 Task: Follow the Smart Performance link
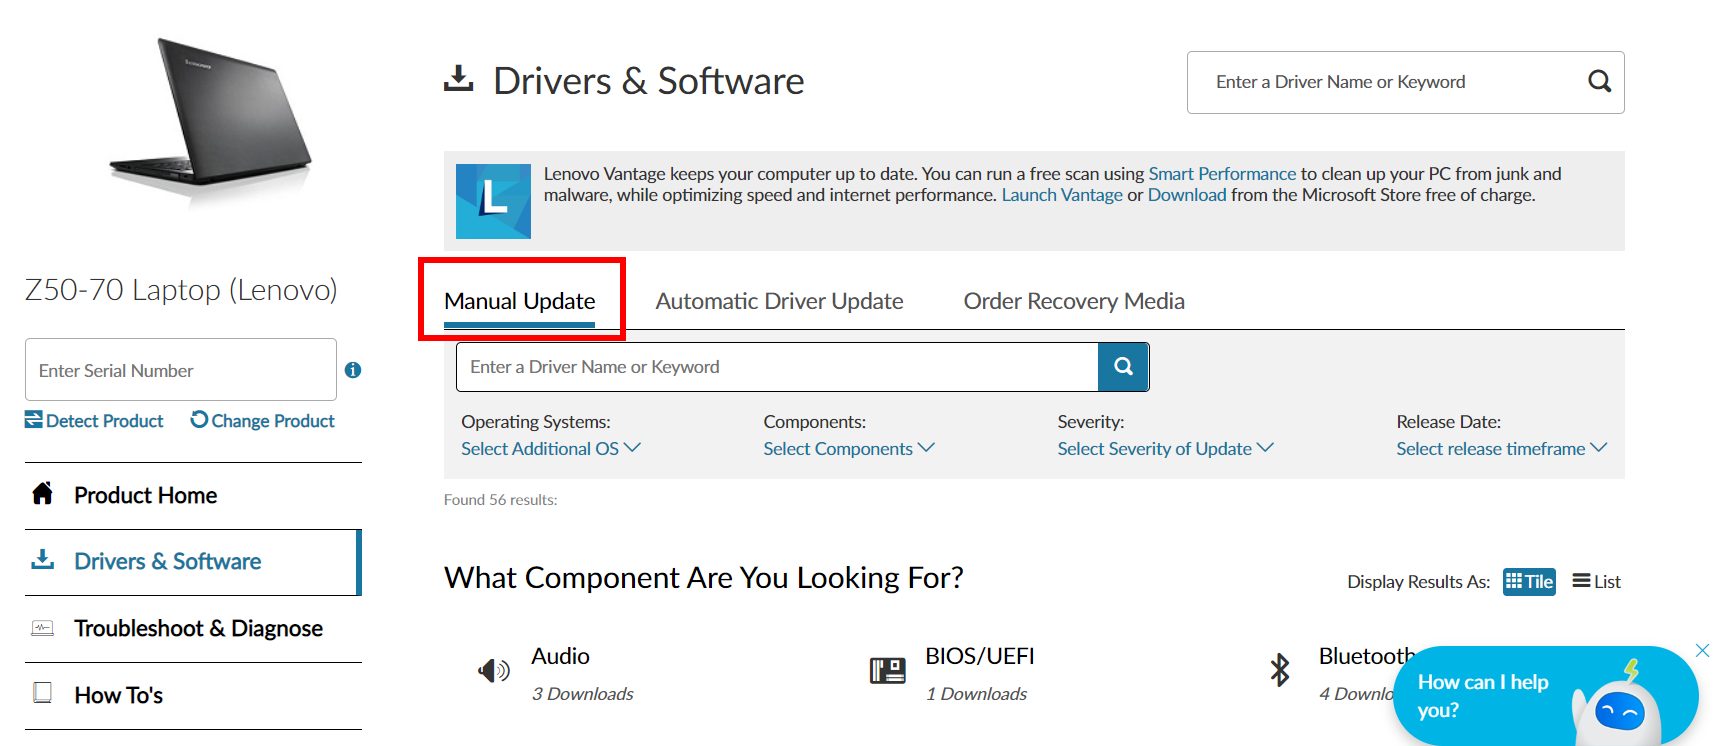coord(1222,174)
